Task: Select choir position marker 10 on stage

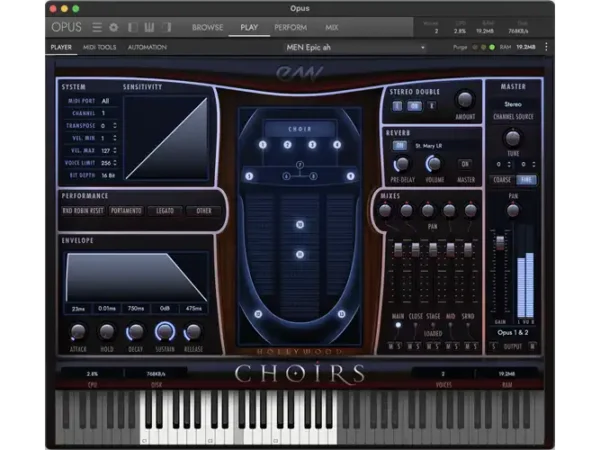Action: [300, 225]
